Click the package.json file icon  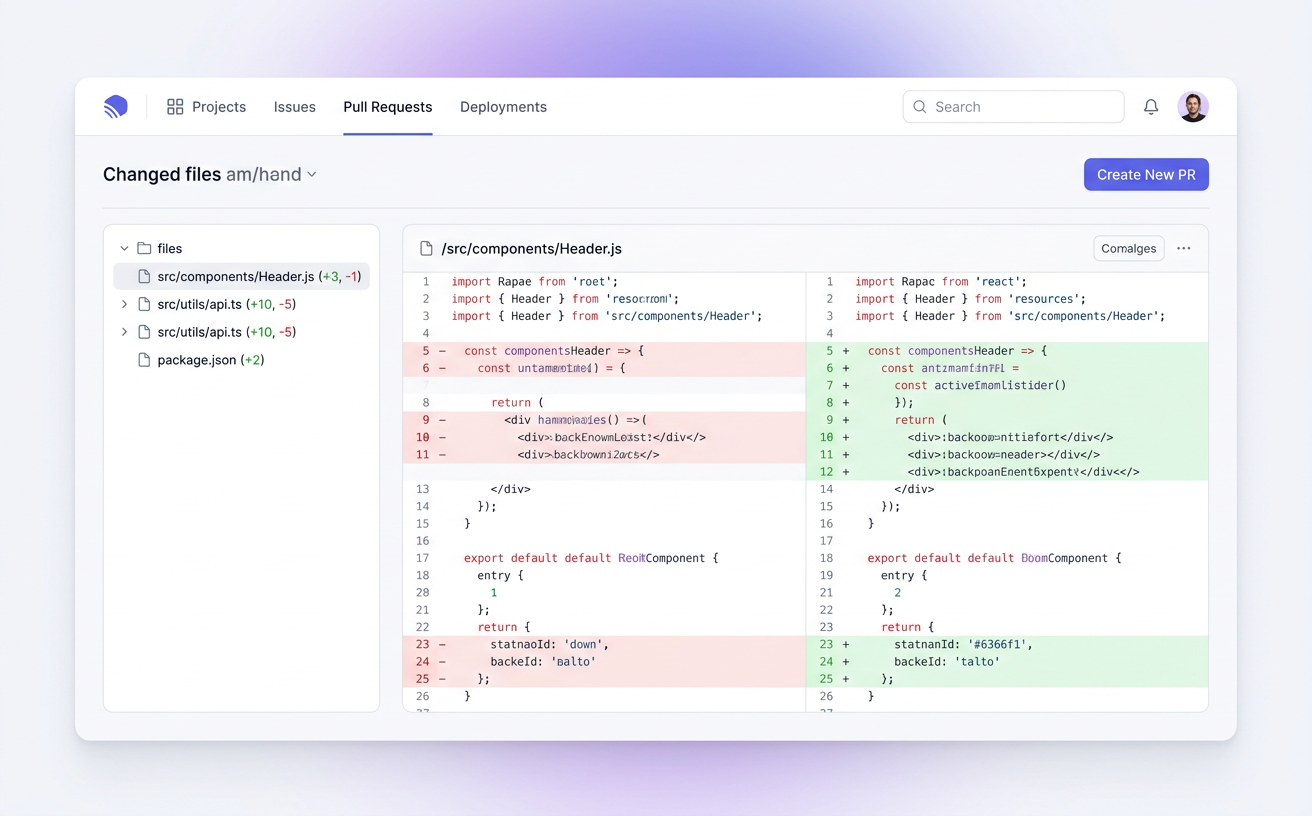144,360
